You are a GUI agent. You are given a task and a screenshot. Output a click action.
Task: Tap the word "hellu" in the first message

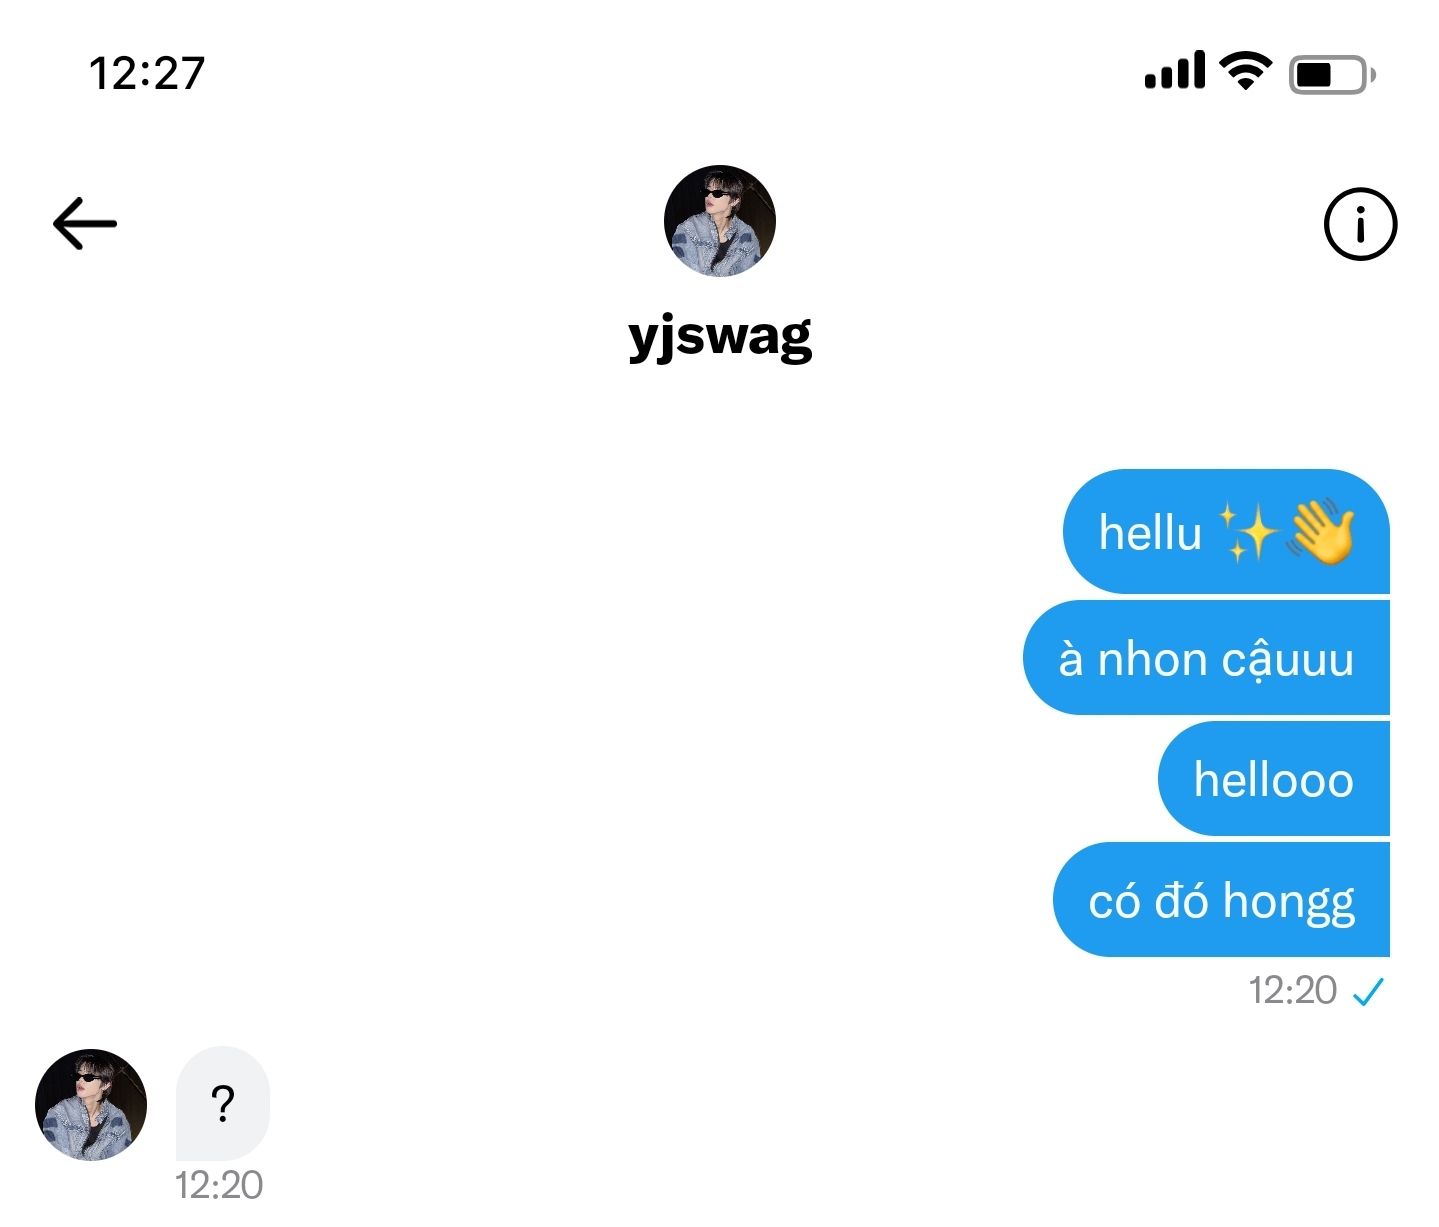click(1150, 533)
